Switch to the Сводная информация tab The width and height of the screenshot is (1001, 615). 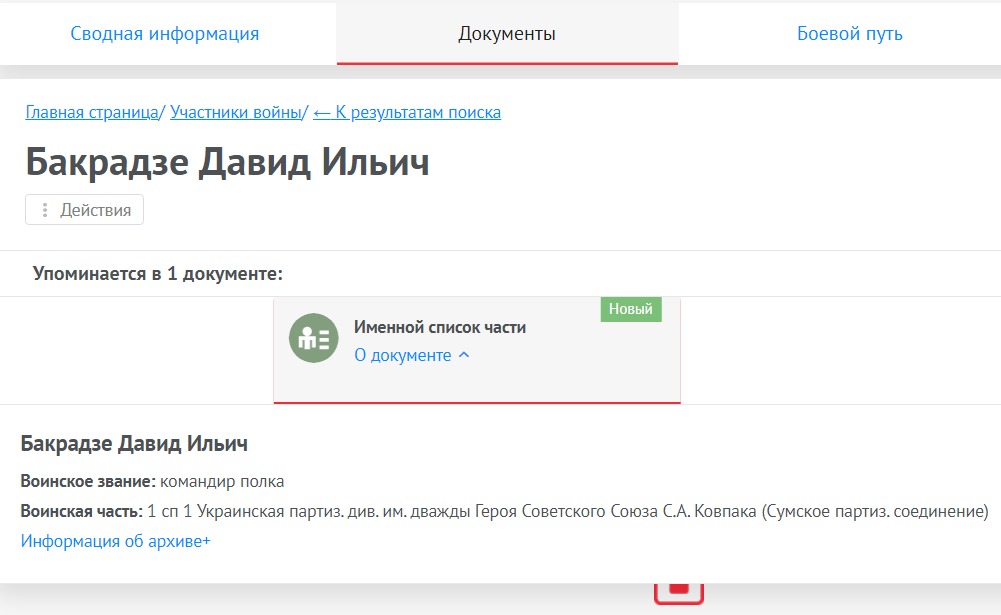(x=166, y=33)
